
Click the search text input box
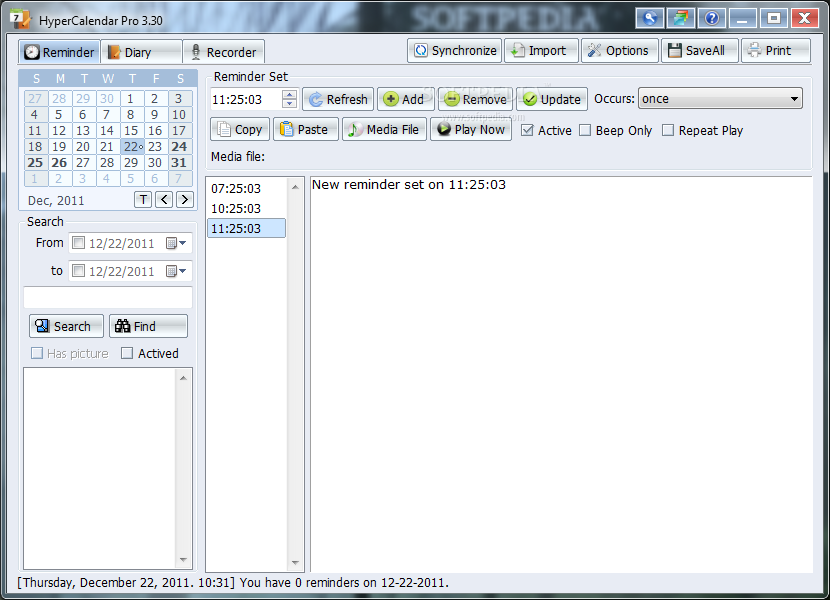coord(108,297)
